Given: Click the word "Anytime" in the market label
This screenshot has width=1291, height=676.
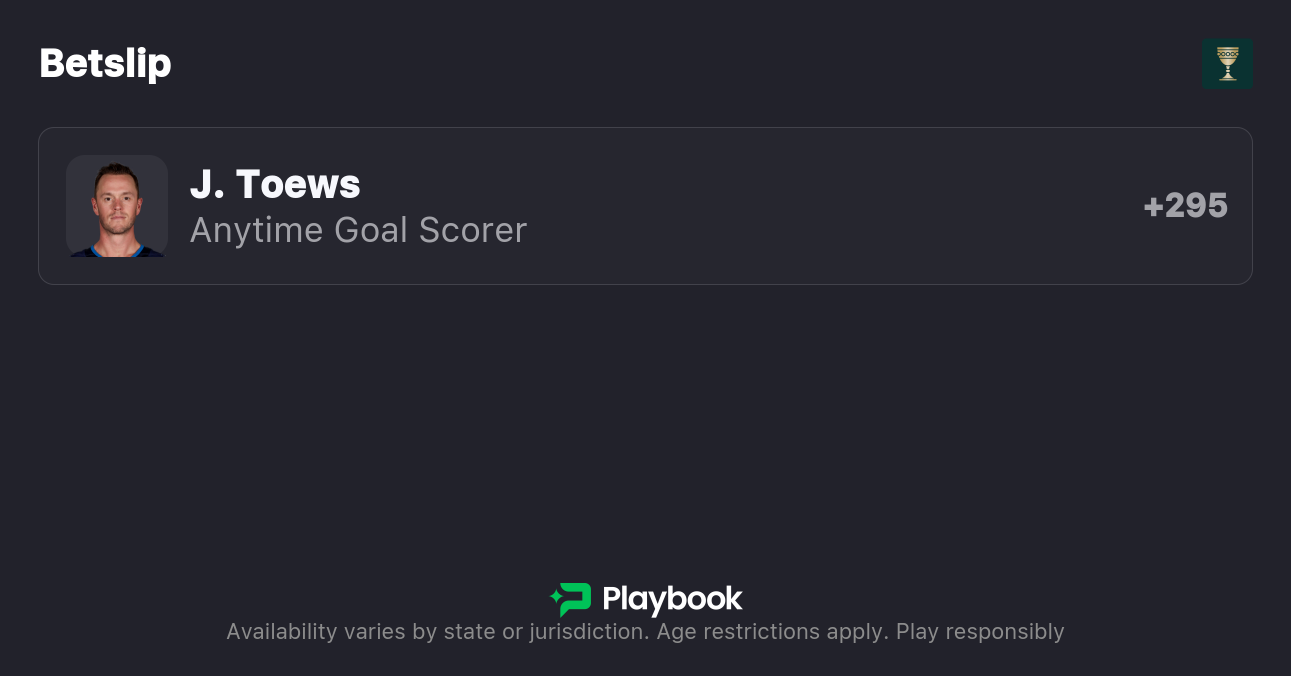Looking at the screenshot, I should click(256, 230).
